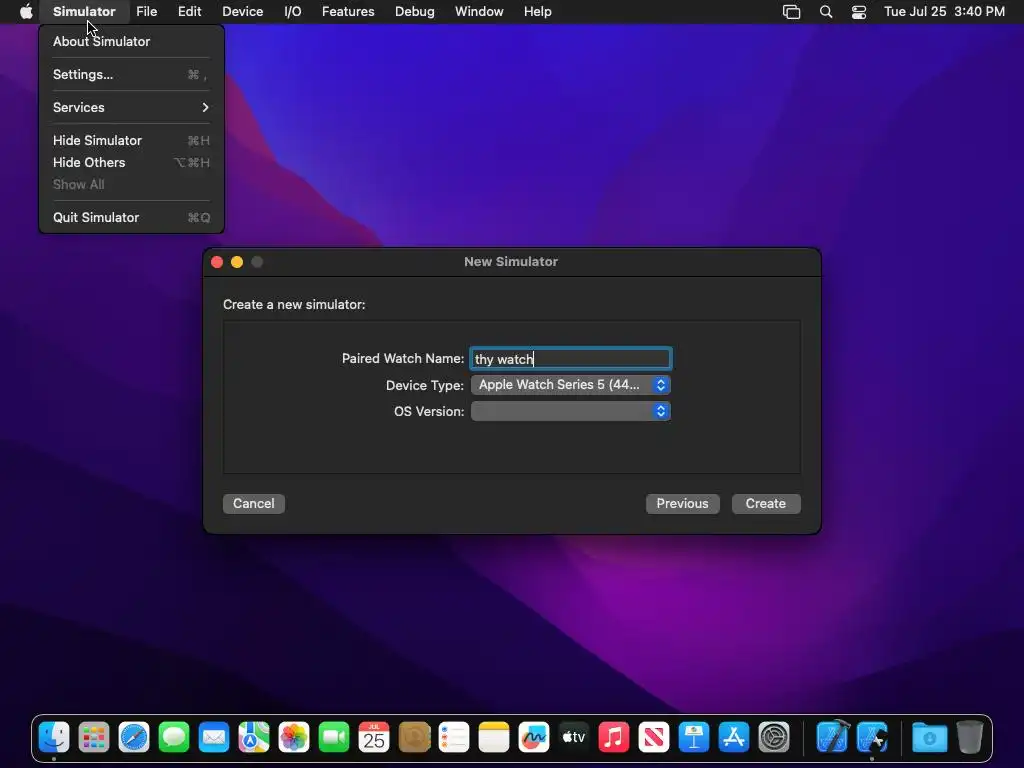Open FaceTime in the Dock

point(334,738)
